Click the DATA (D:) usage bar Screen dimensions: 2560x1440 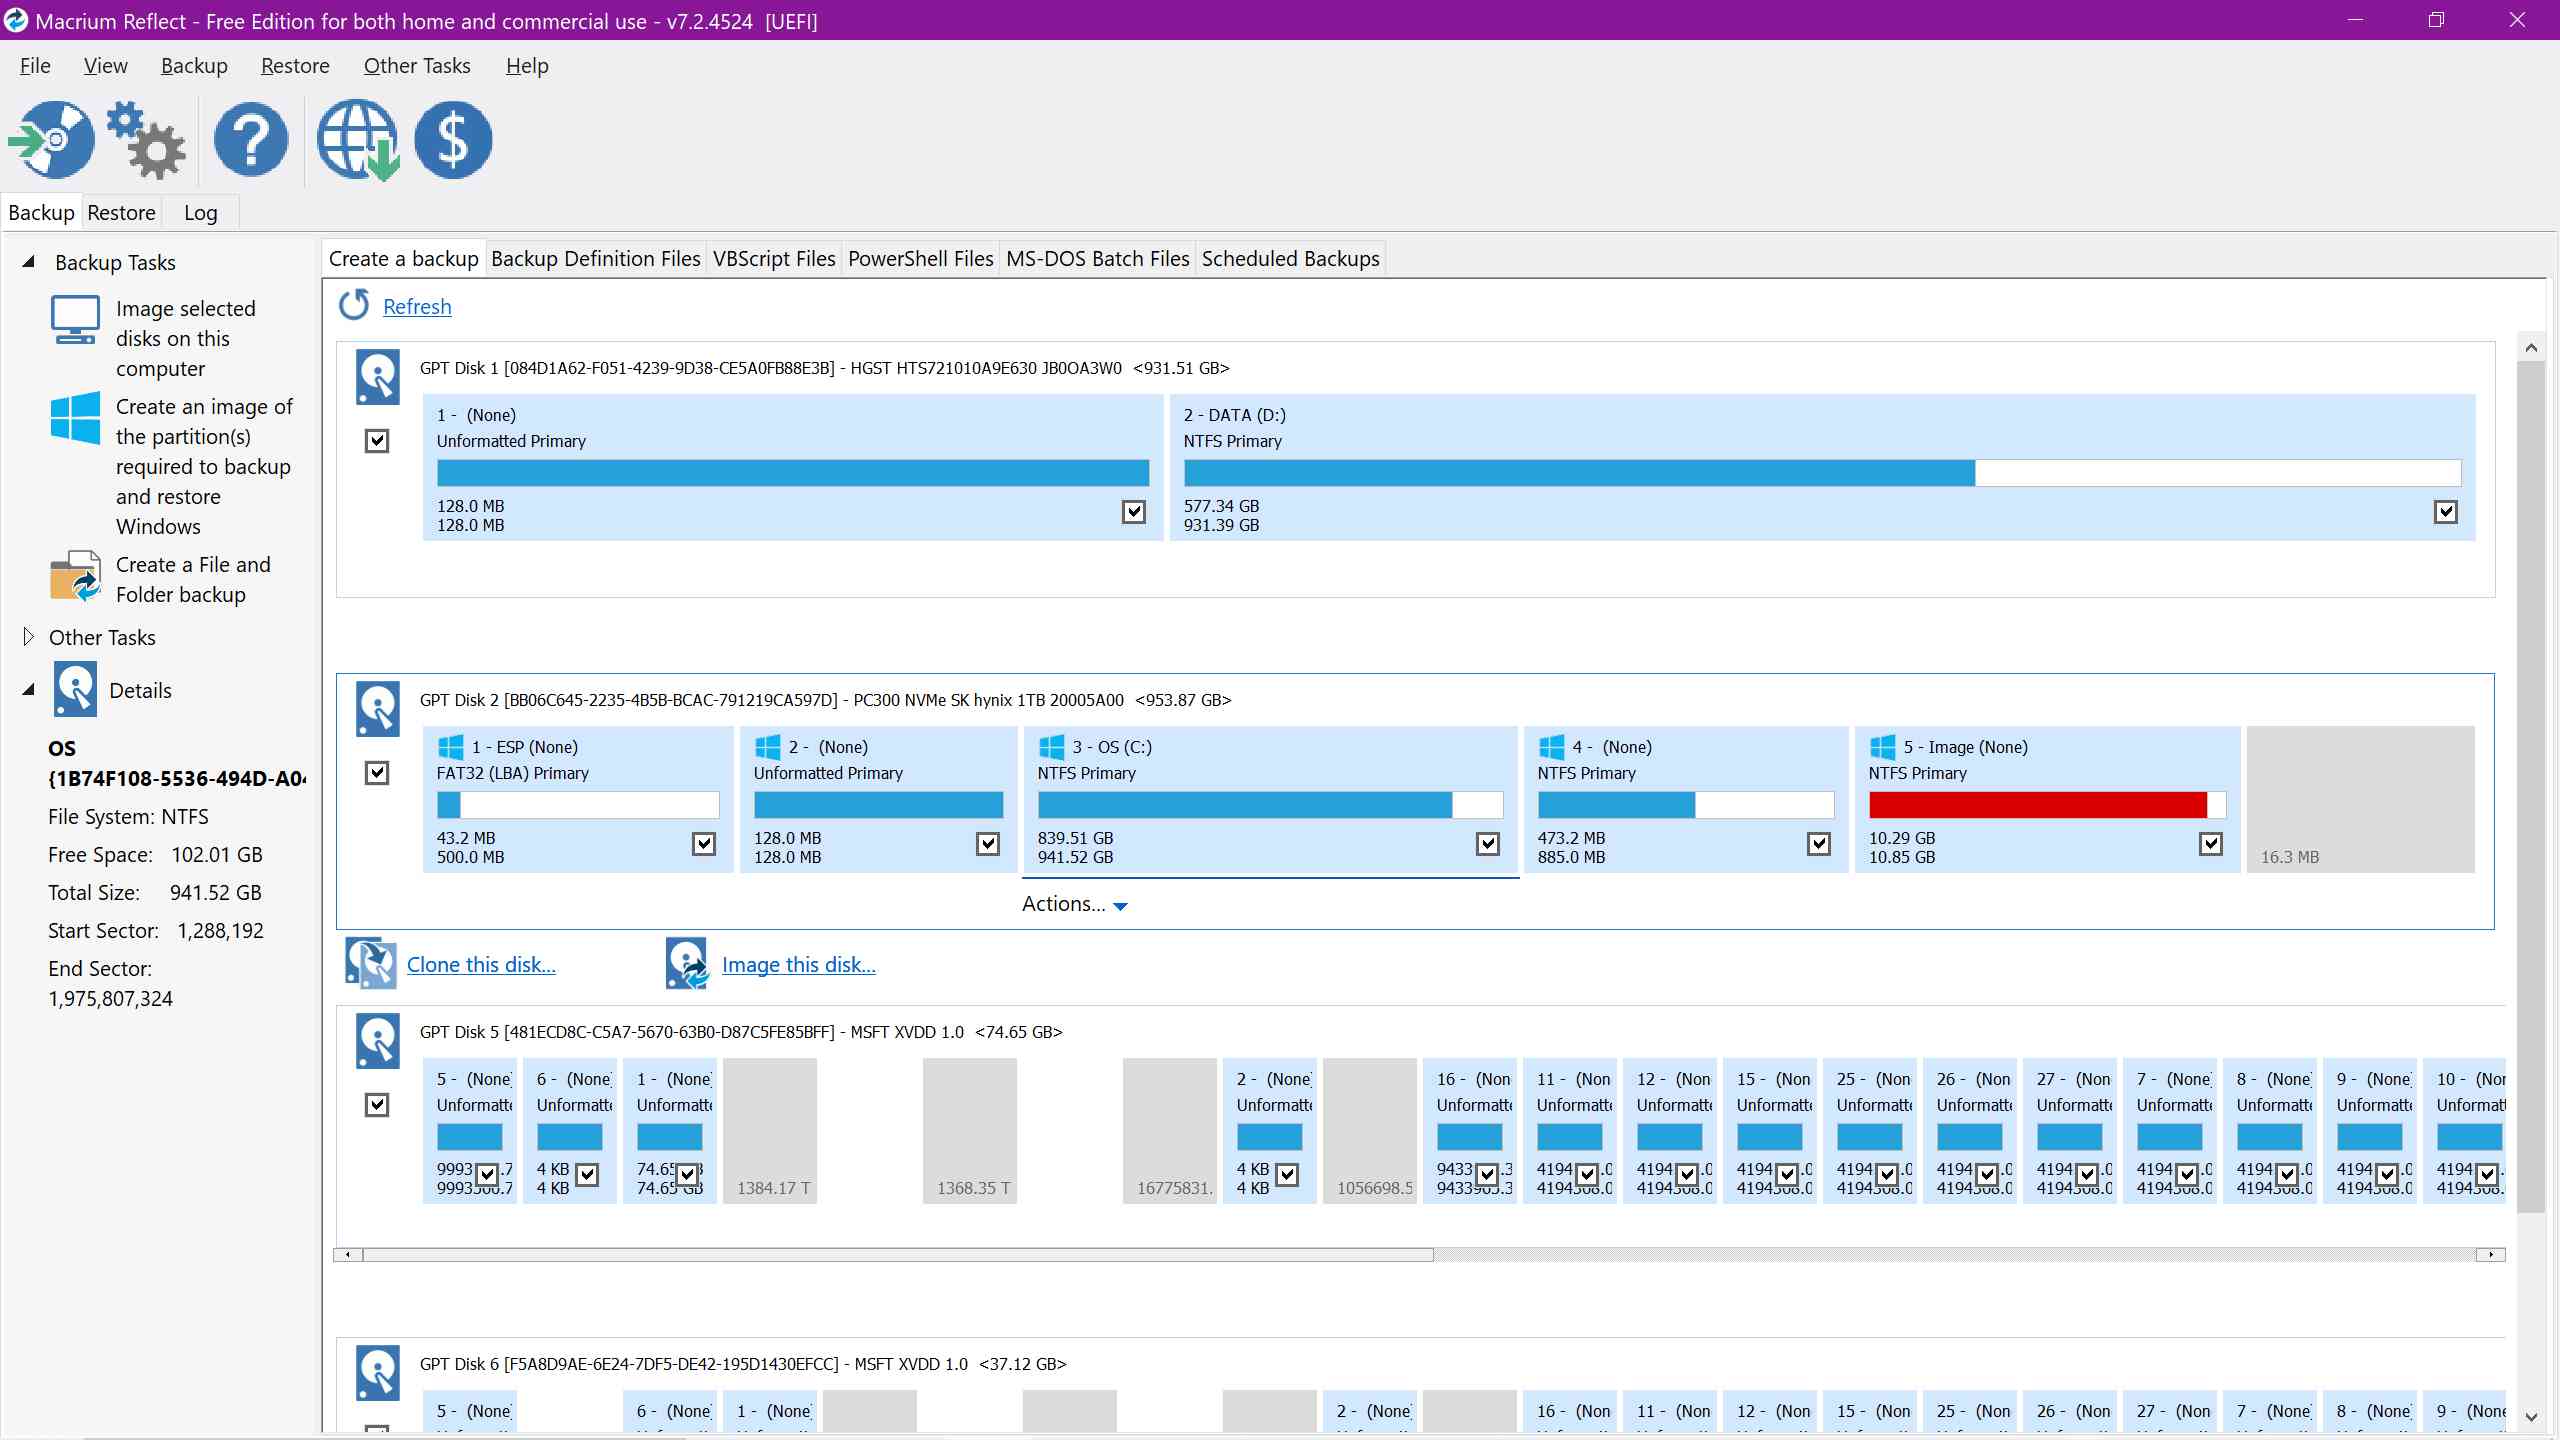click(x=1822, y=473)
